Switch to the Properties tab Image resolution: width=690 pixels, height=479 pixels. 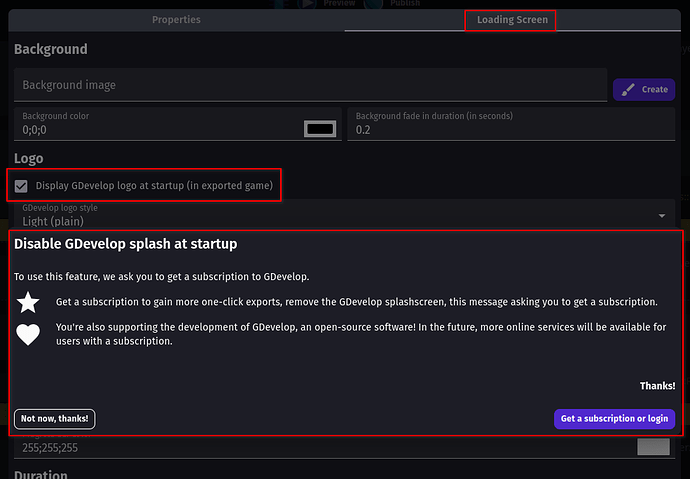(x=176, y=19)
